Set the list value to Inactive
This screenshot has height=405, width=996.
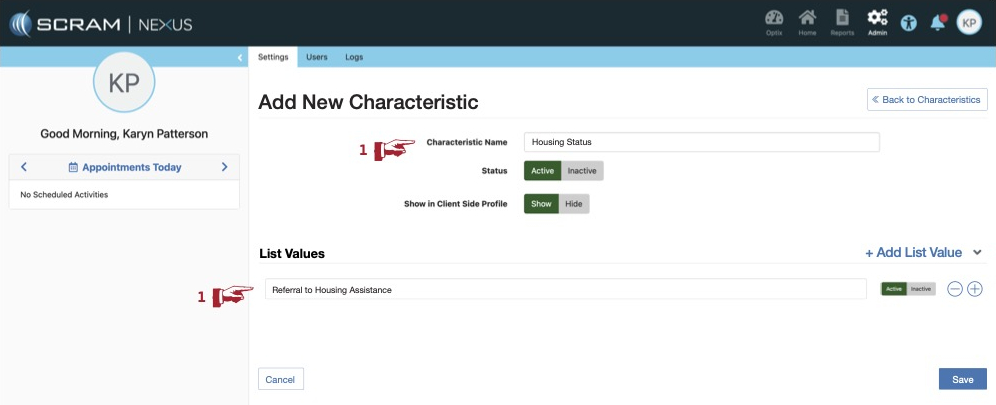[921, 289]
